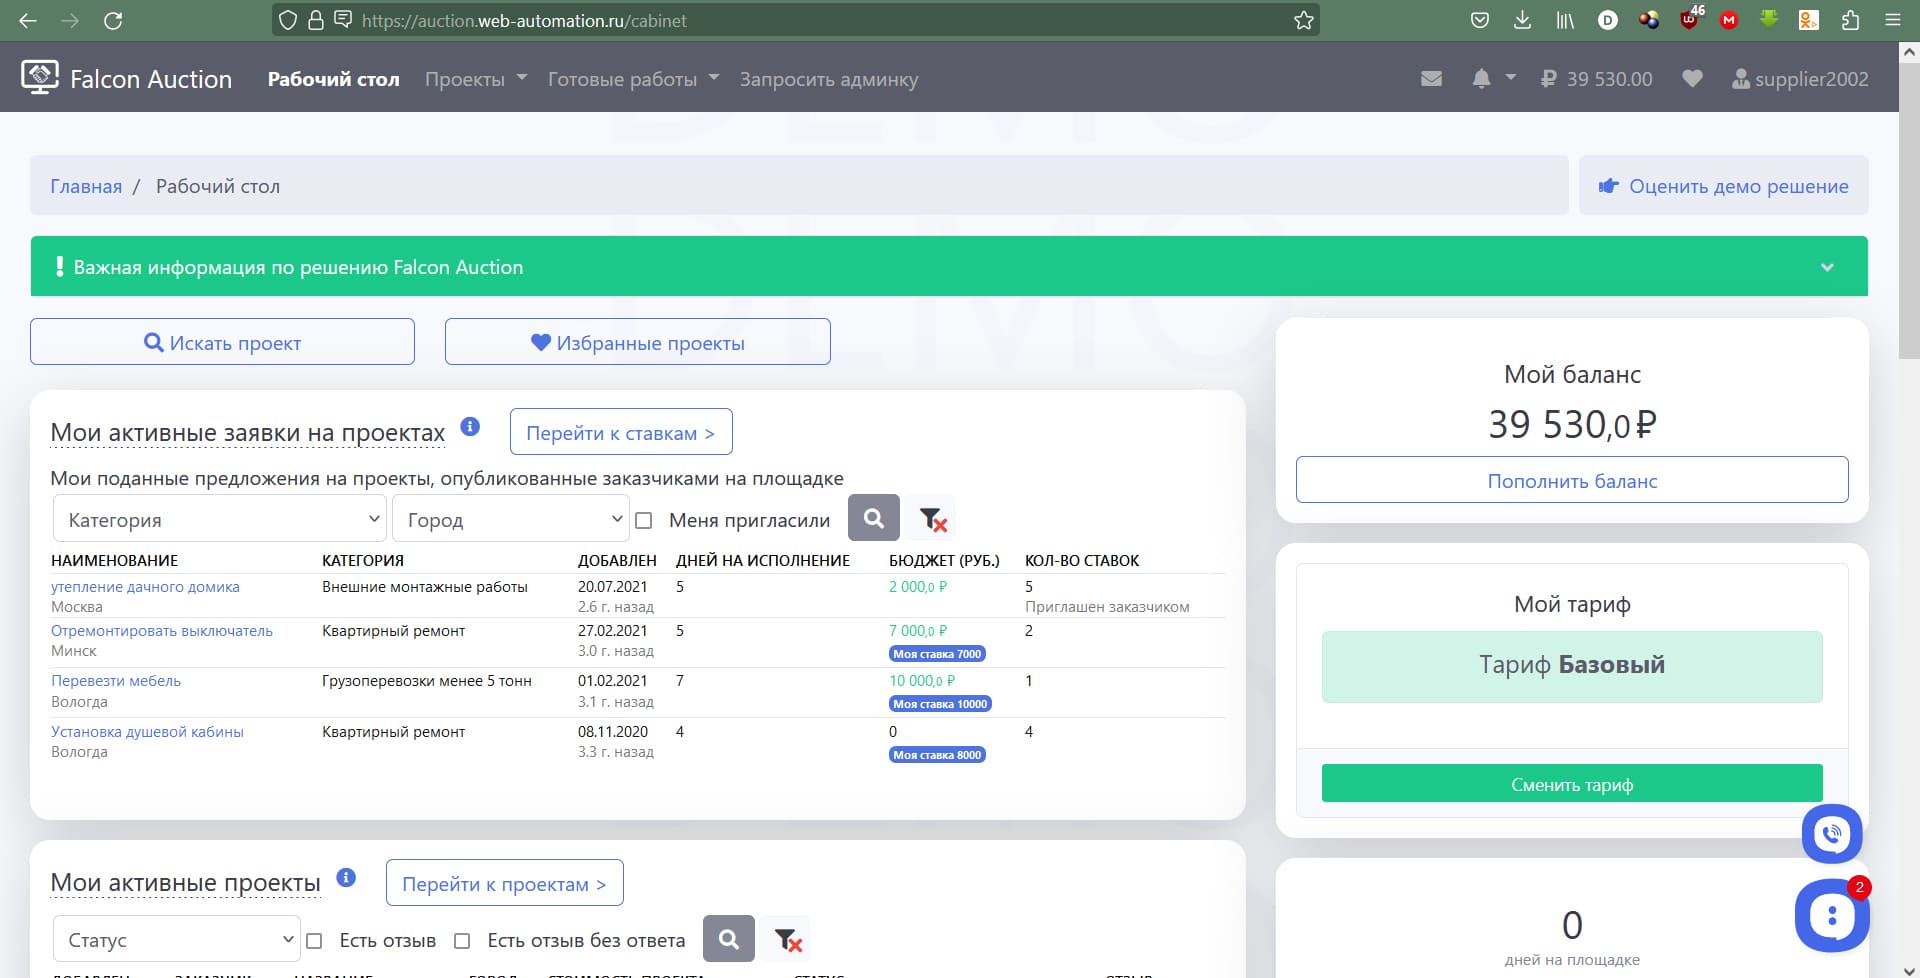Screen dimensions: 1920x978
Task: Click the search magnifier button in bids filter
Action: tap(873, 519)
